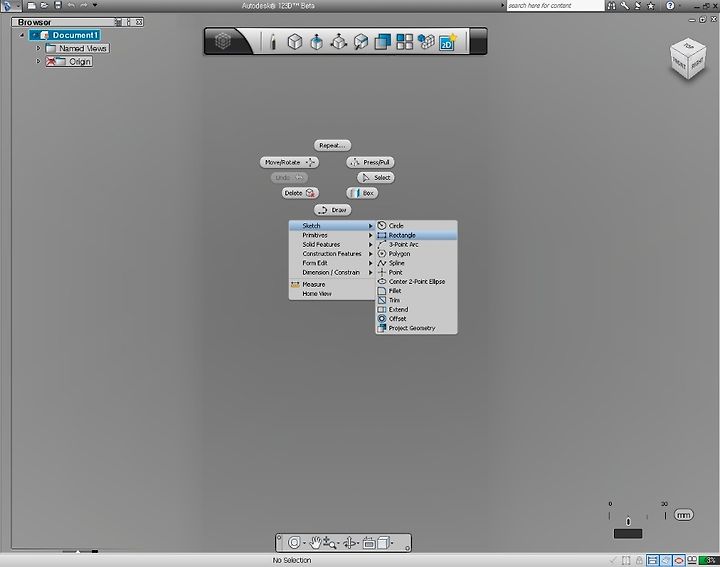Click the Select marking menu button
The image size is (720, 567).
click(376, 178)
